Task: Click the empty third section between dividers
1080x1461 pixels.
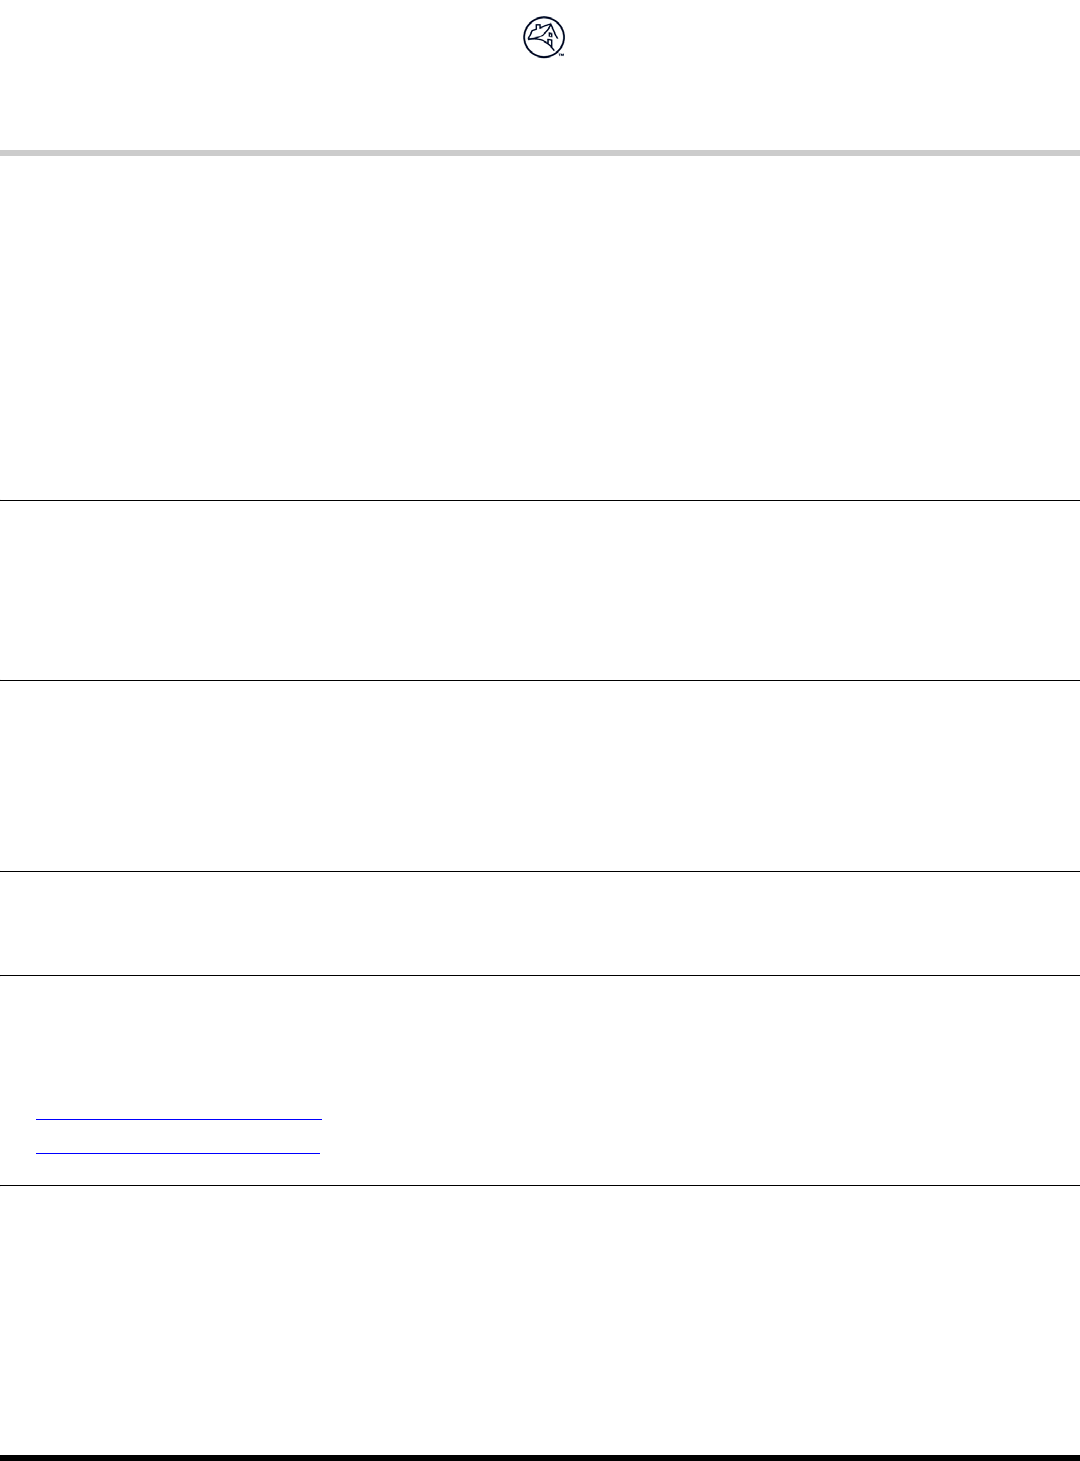Action: 540,775
